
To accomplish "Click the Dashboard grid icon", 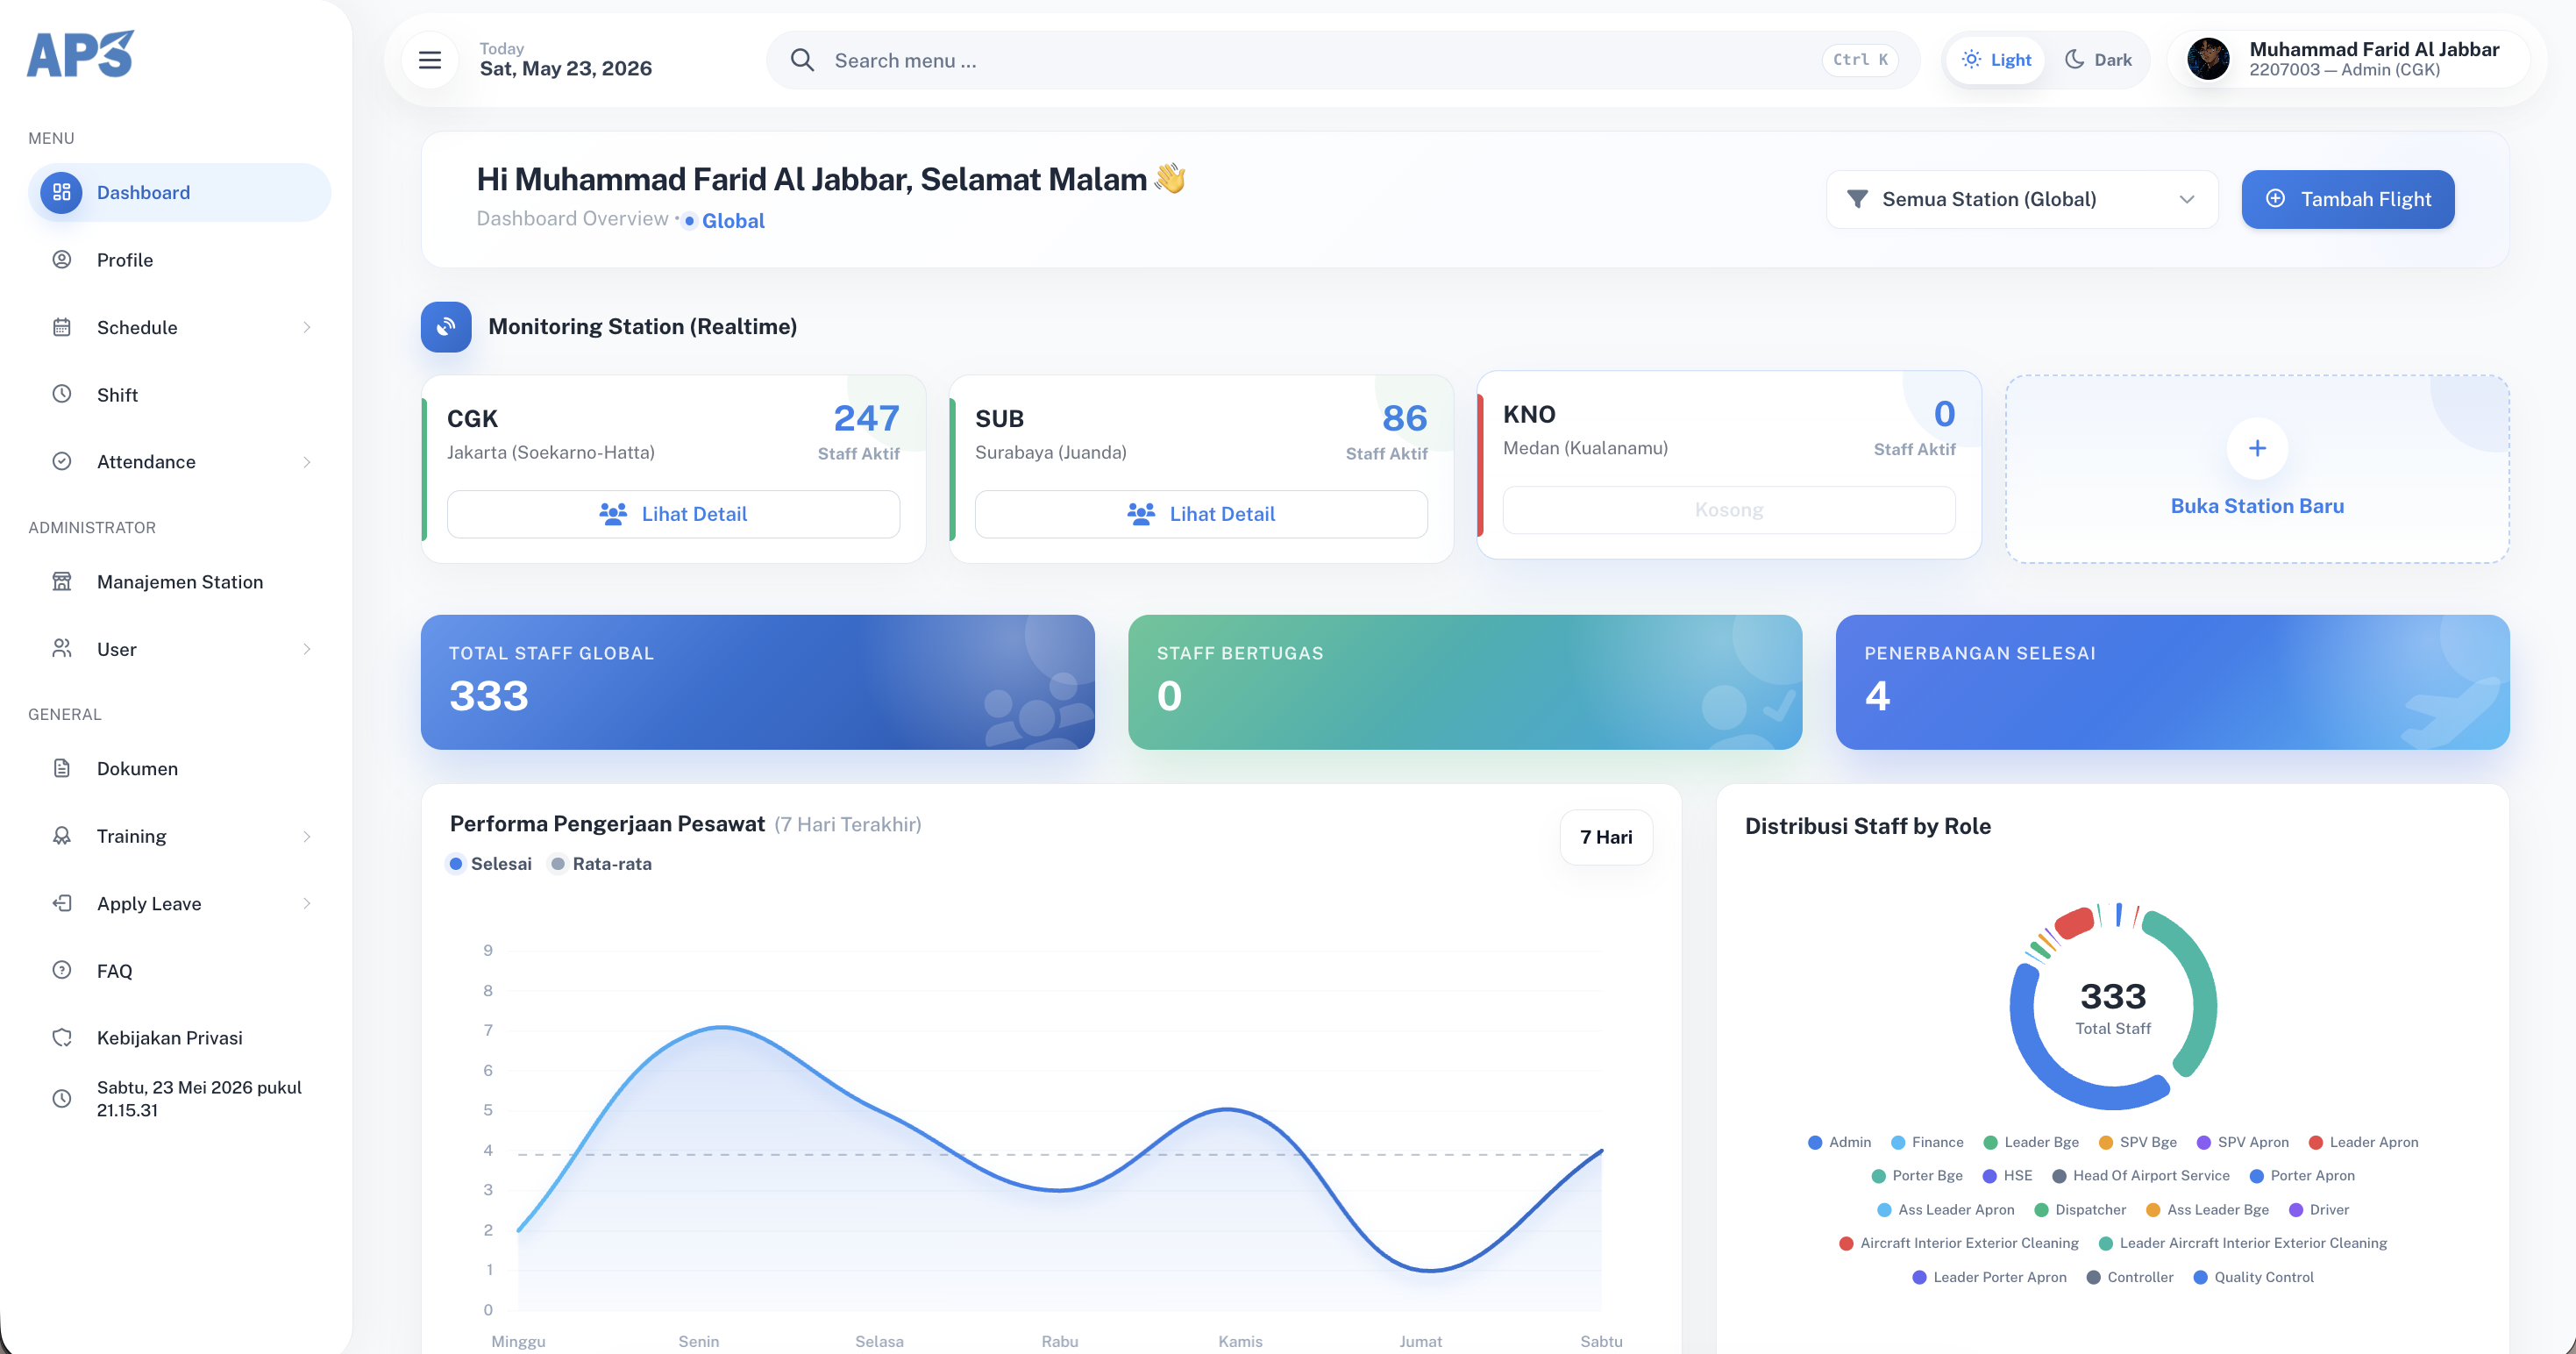I will [x=62, y=192].
